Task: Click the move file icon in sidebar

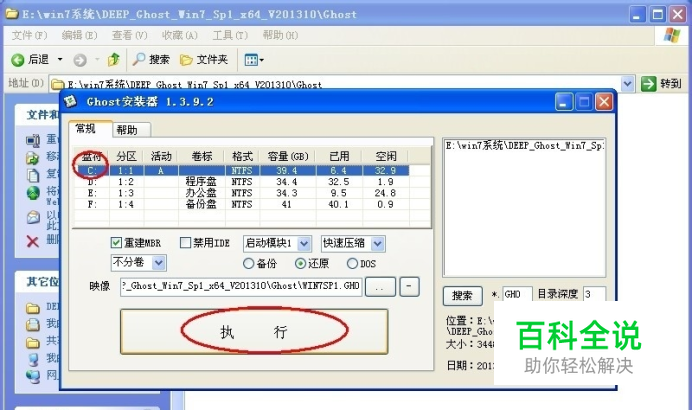Action: 33,158
